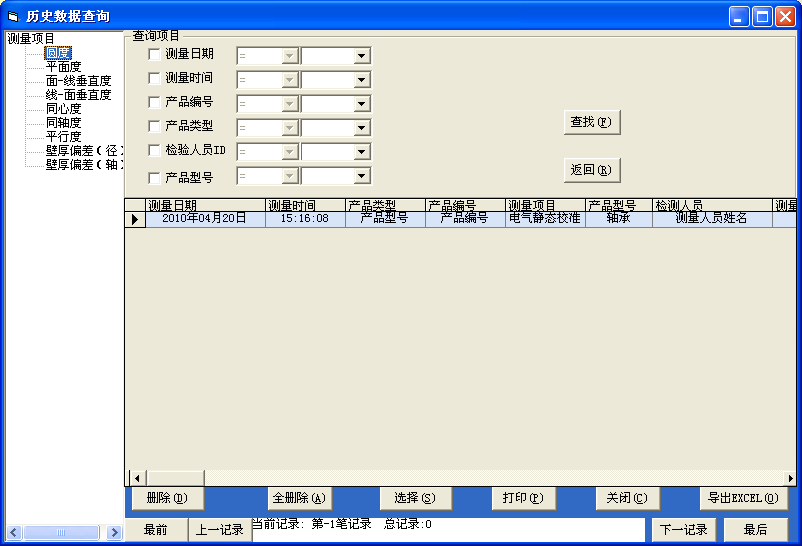802x546 pixels.
Task: Open the 测量日期 value dropdown
Action: click(x=361, y=56)
